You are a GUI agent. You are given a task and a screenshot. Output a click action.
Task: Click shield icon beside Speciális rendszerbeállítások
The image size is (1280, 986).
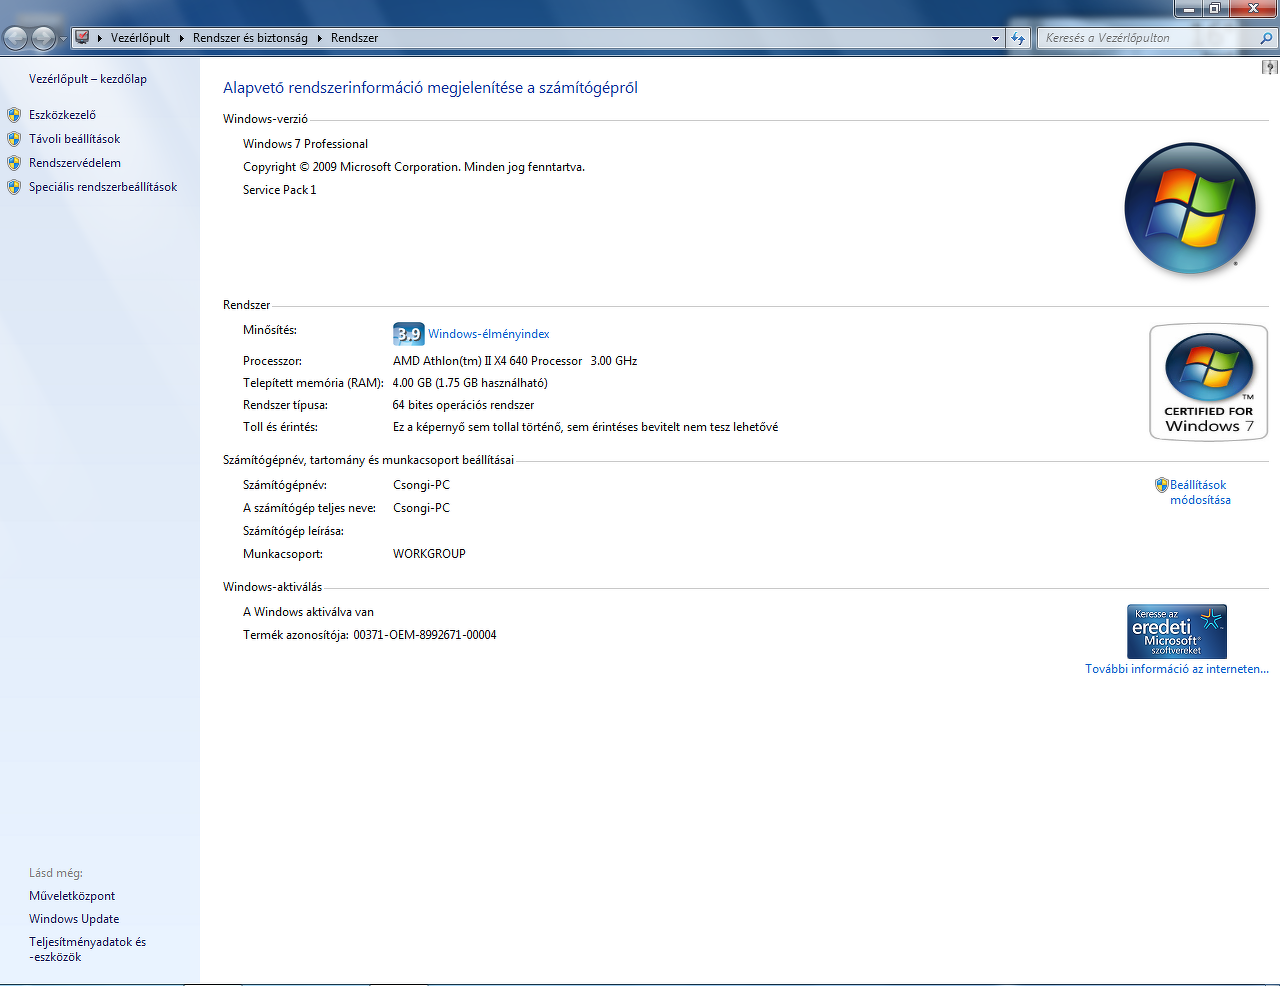[x=14, y=187]
